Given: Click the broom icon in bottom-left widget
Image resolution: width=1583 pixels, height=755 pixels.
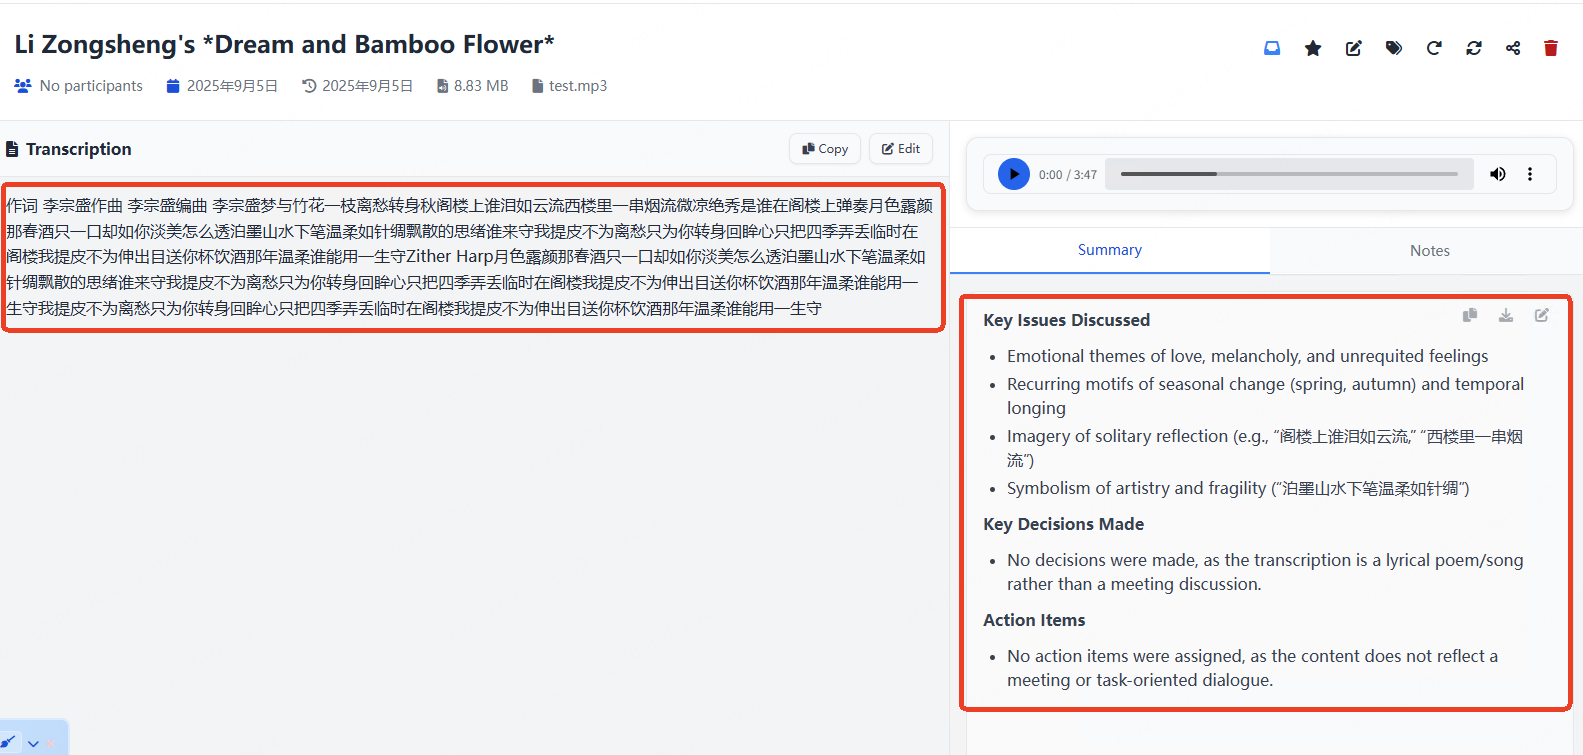Looking at the screenshot, I should coord(8,742).
